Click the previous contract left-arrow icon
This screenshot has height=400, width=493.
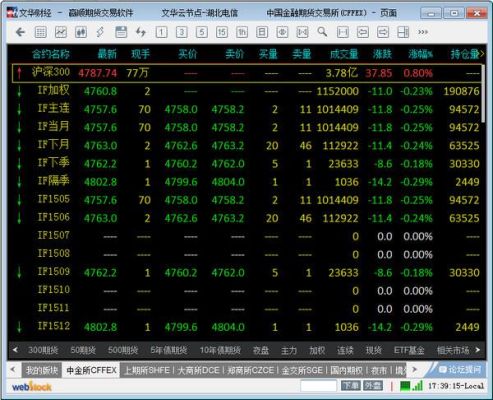click(363, 32)
